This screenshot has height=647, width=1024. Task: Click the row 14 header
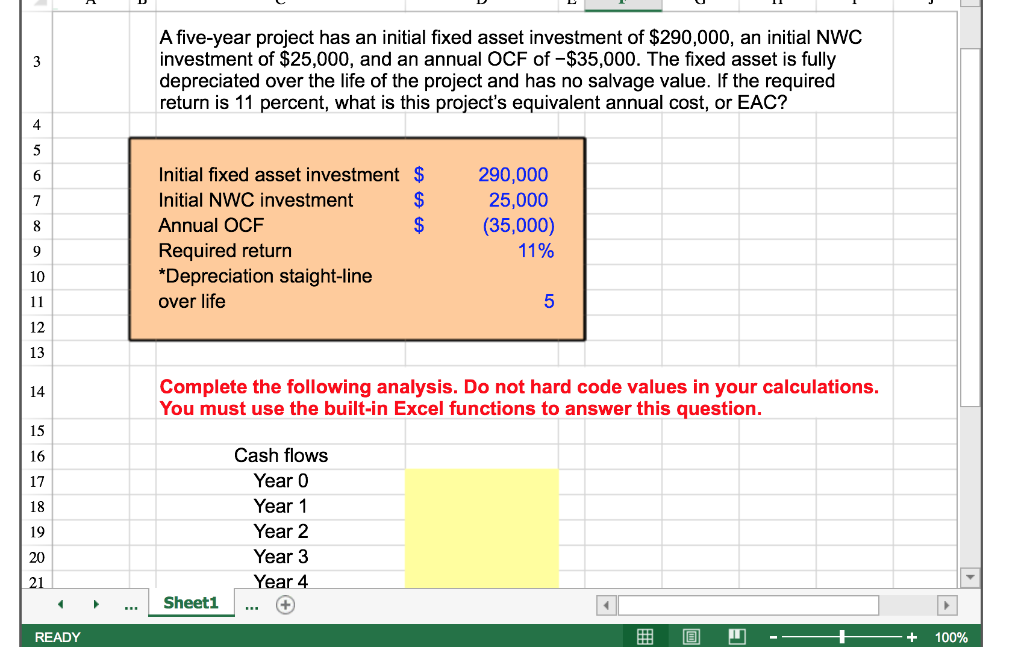coord(36,392)
